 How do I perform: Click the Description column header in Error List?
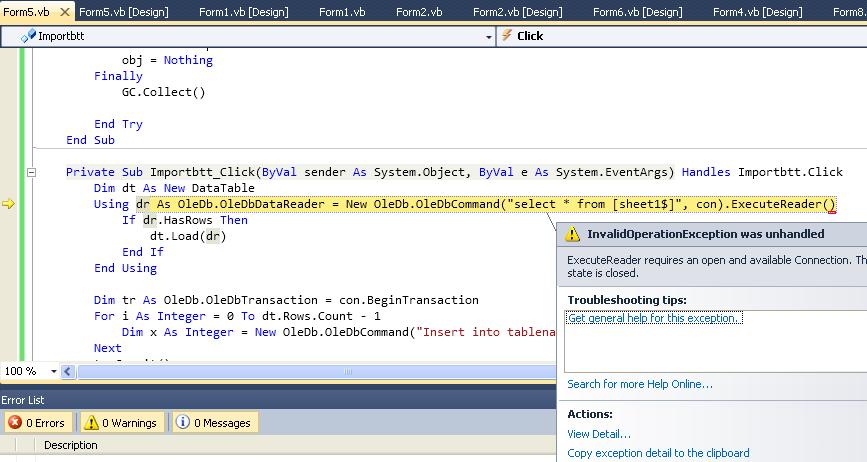click(70, 445)
